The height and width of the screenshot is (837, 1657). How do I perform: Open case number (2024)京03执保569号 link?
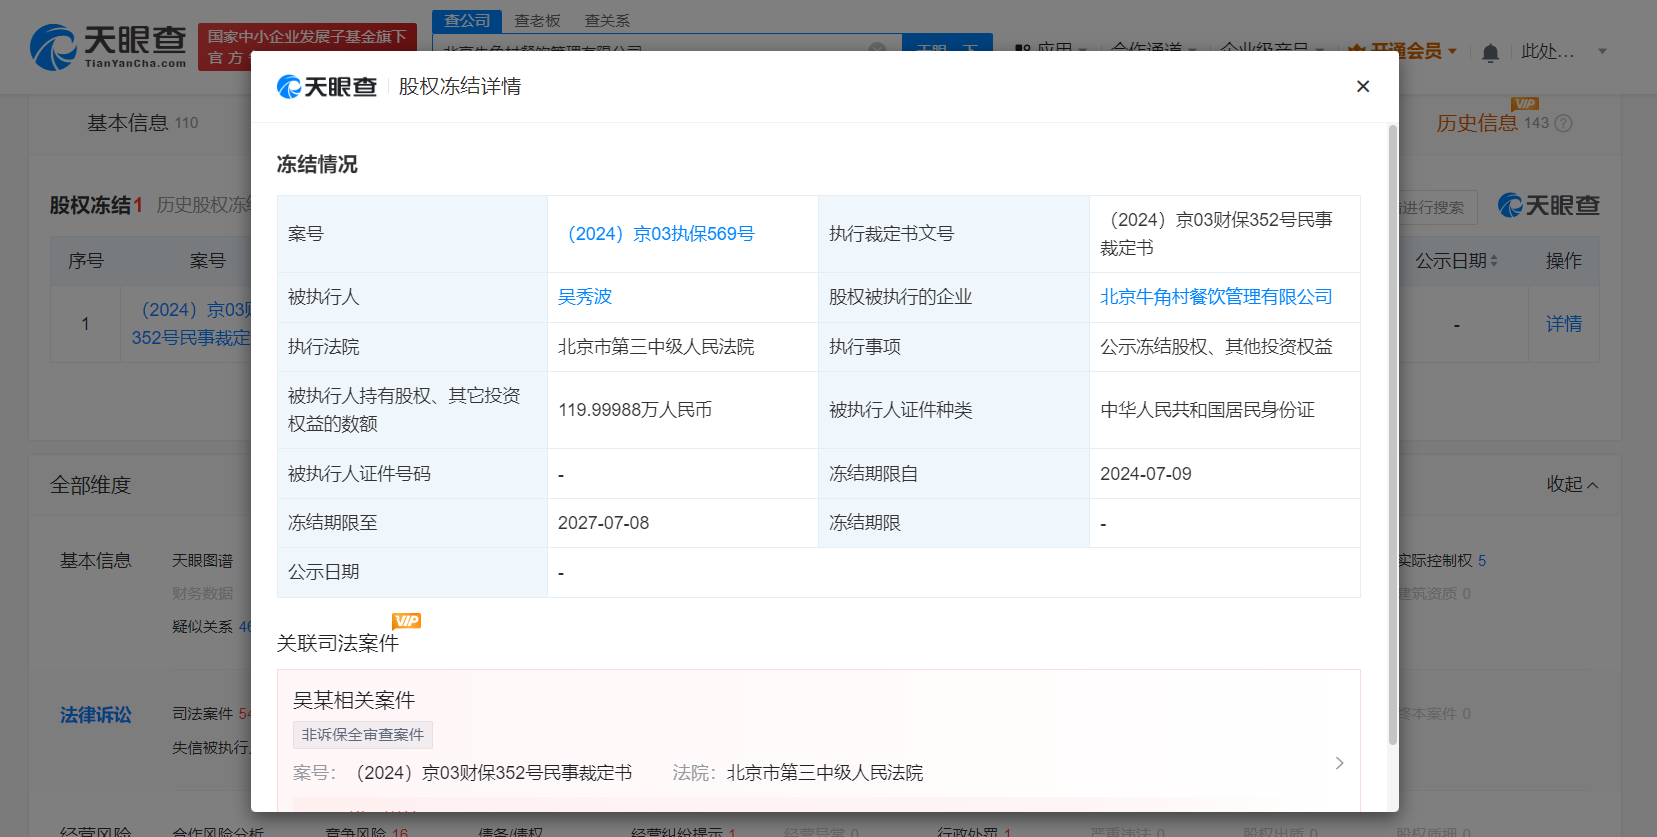coord(660,234)
